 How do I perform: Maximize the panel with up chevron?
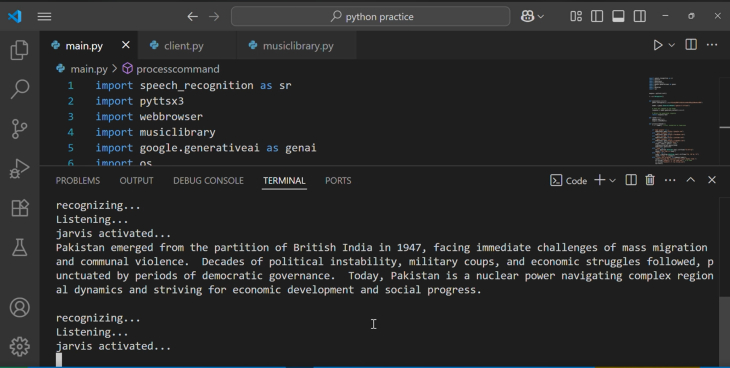(690, 180)
